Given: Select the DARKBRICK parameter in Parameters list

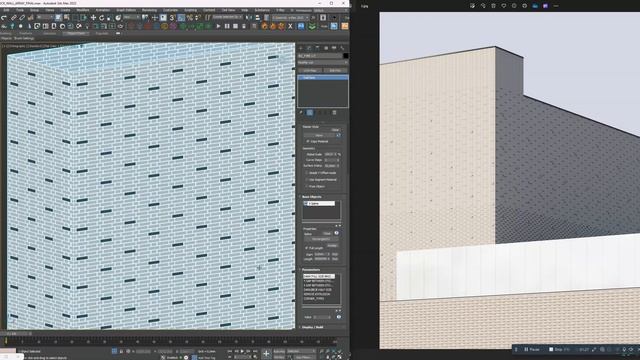Looking at the screenshot, I should click(318, 290).
